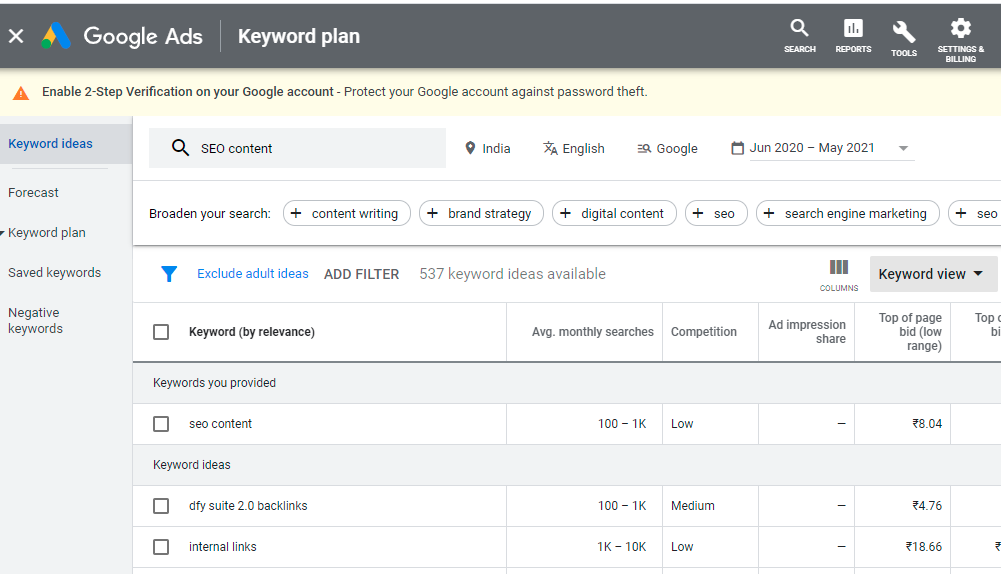
Task: Sort by Competition column header
Action: click(704, 332)
